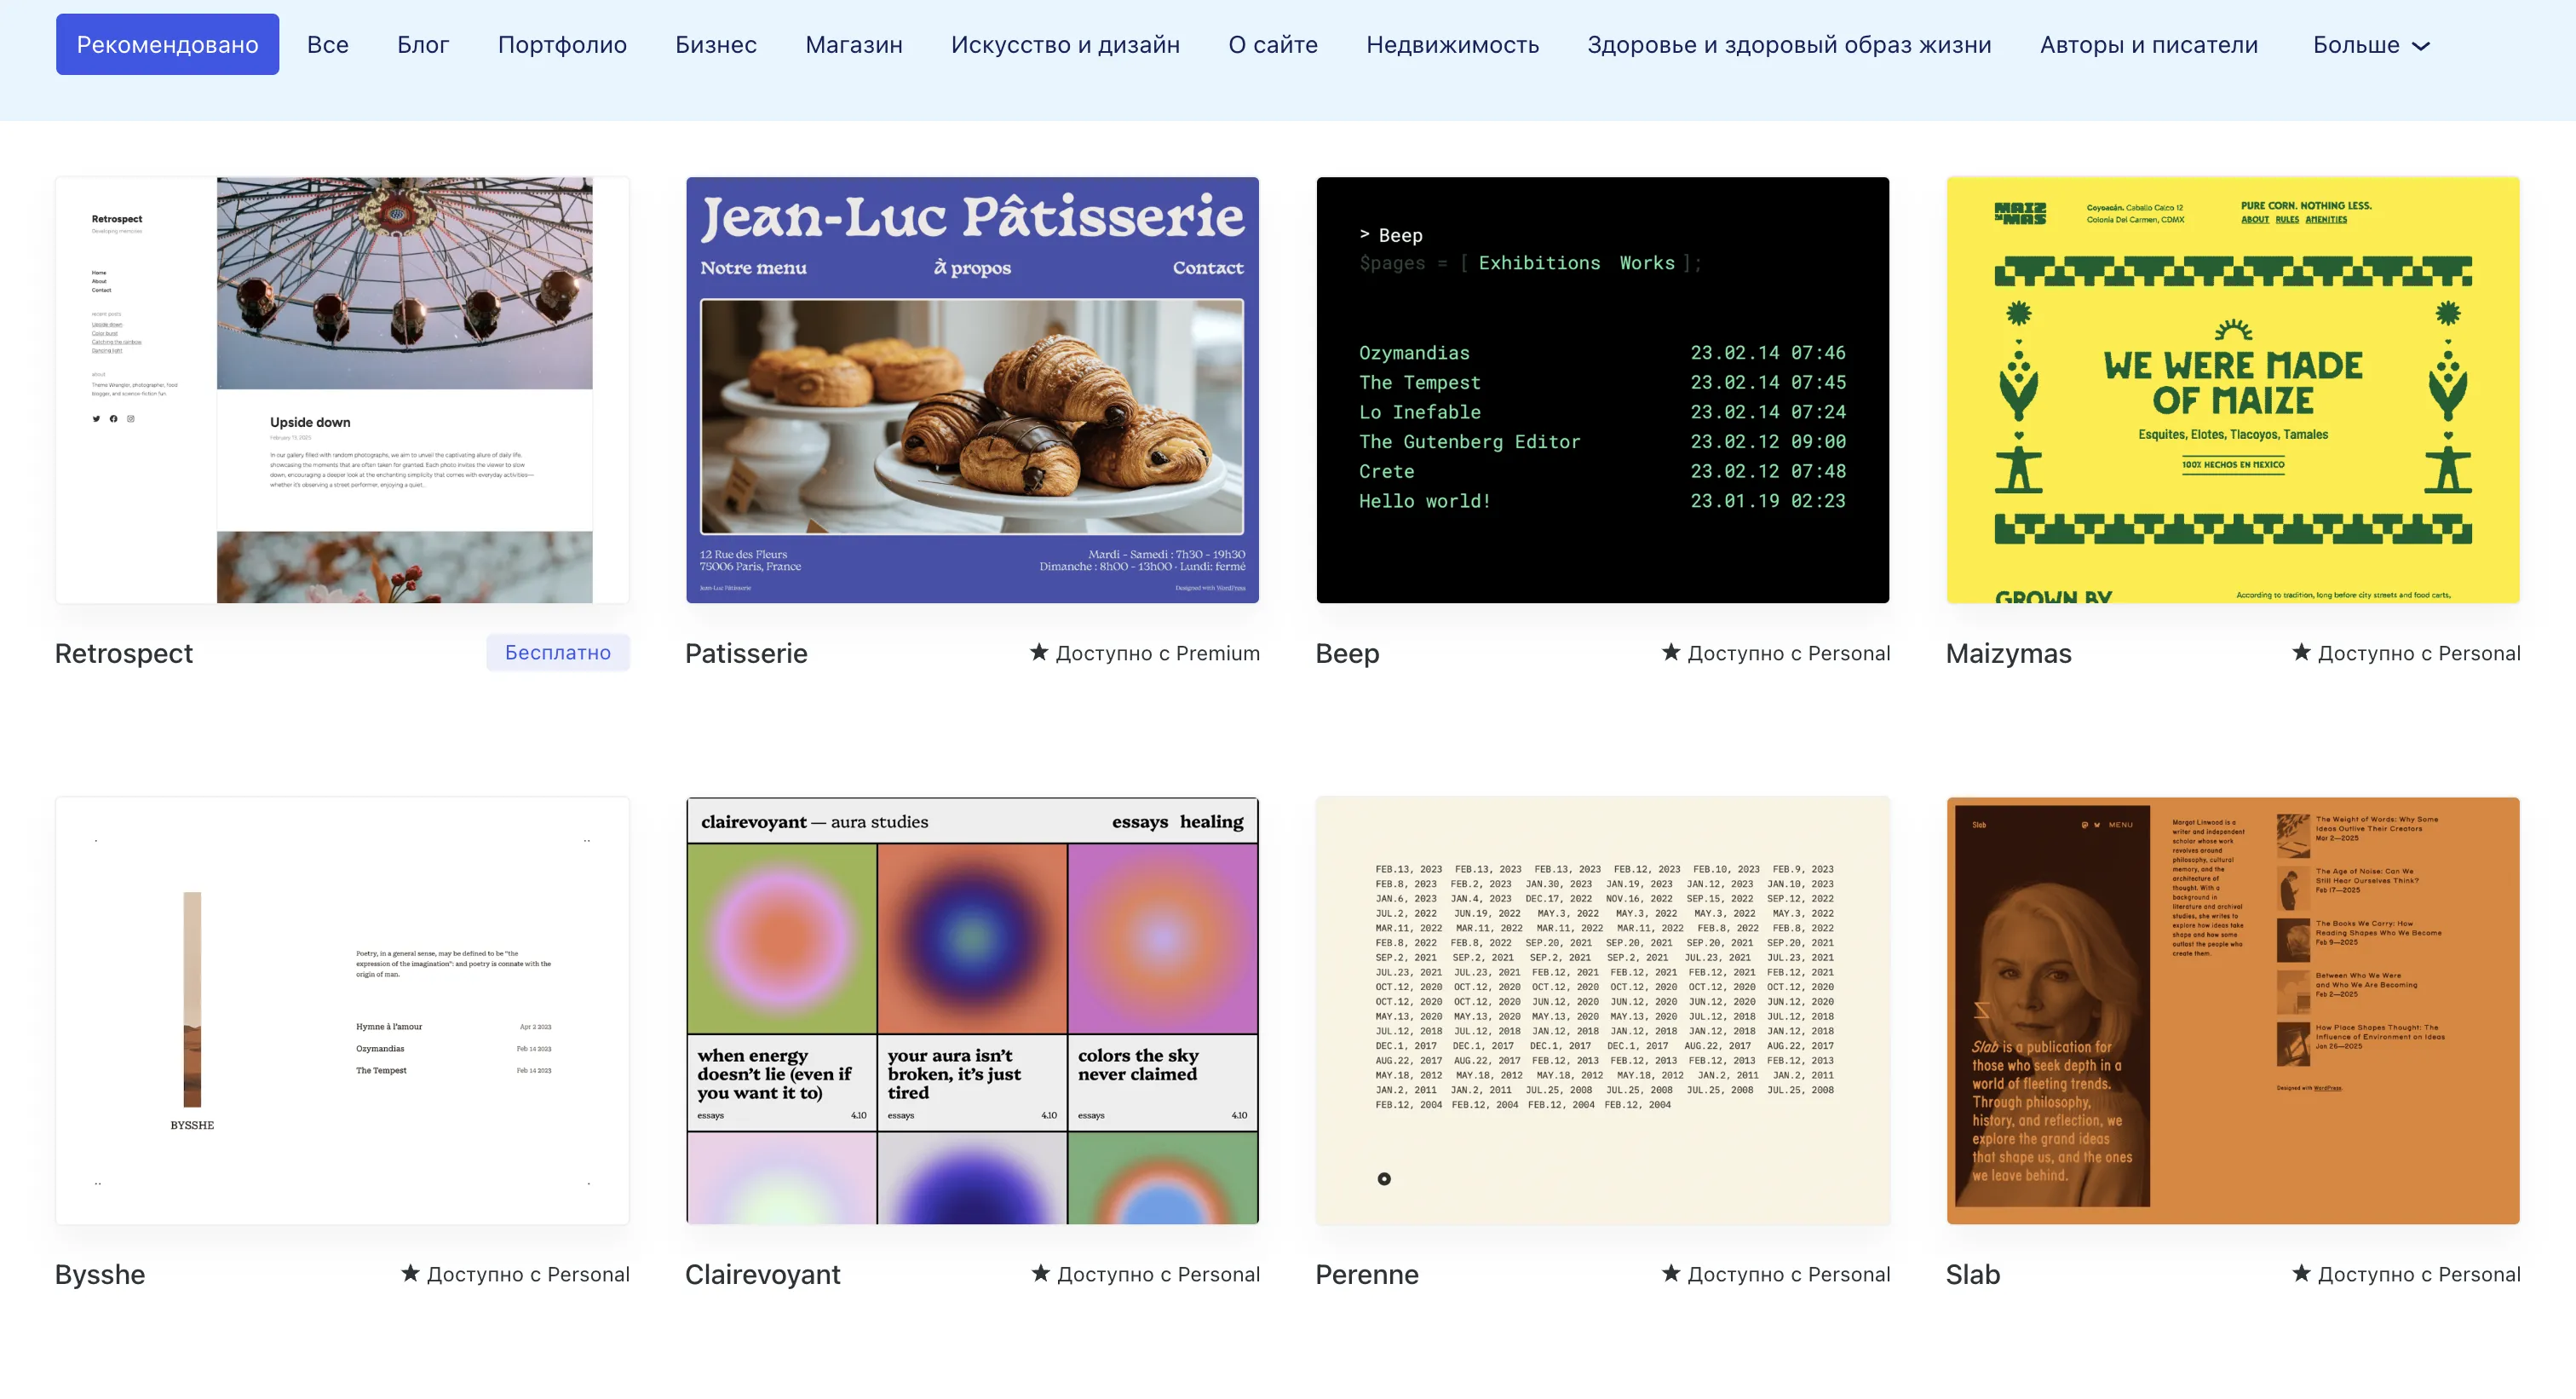
Task: Click Доступно с Personal label under Slab
Action: point(2418,1274)
